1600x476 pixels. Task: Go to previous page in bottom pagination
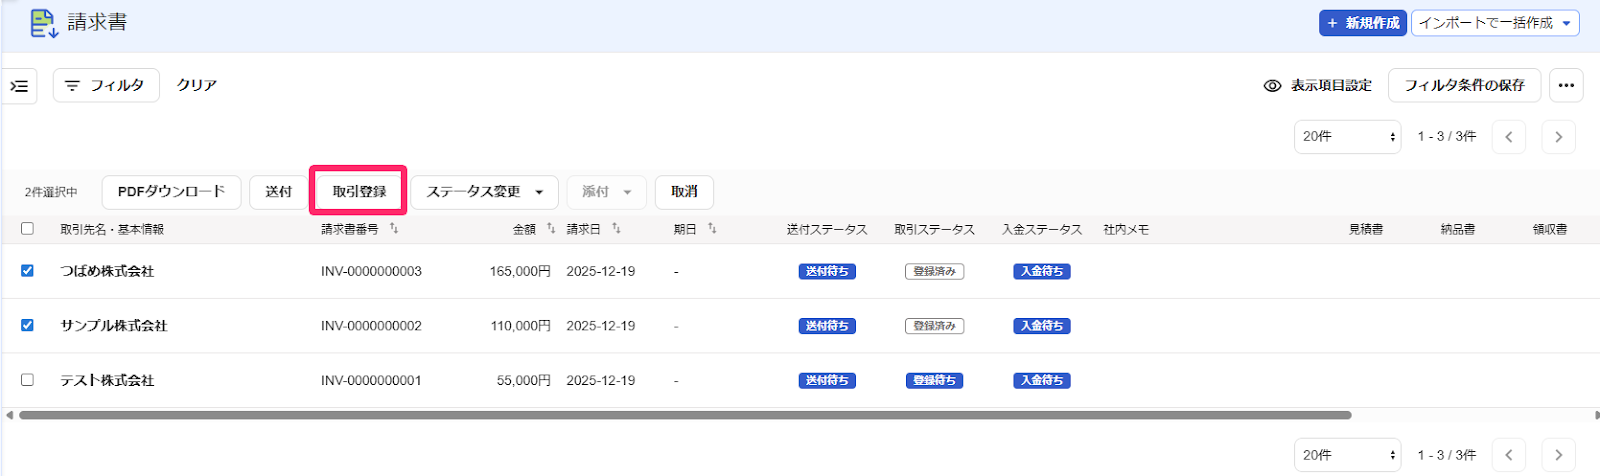tap(1508, 455)
